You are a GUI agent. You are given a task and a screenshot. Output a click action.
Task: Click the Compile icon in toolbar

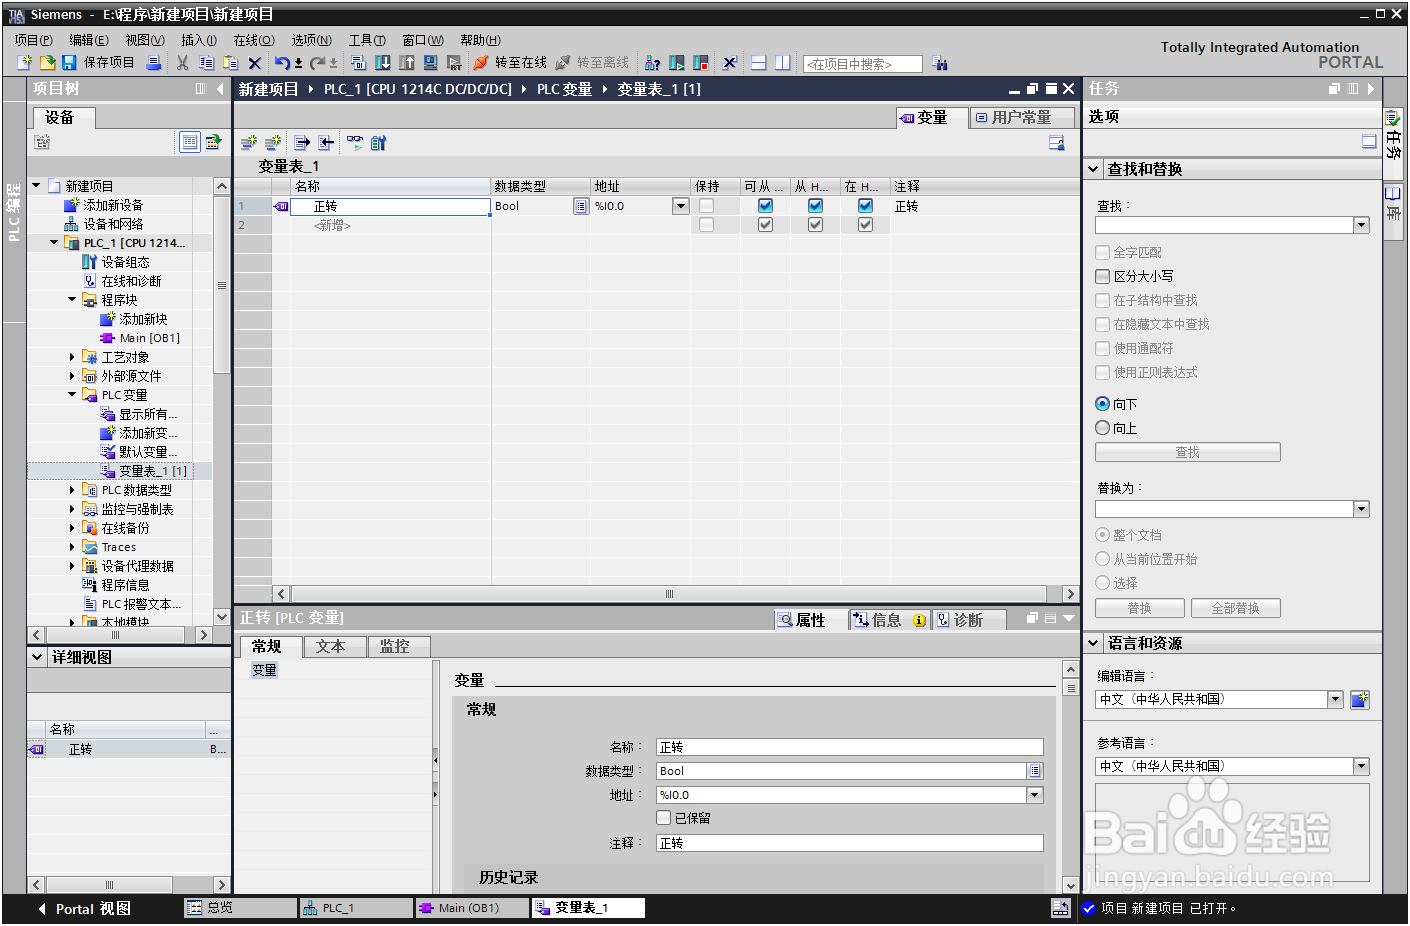pyautogui.click(x=358, y=63)
